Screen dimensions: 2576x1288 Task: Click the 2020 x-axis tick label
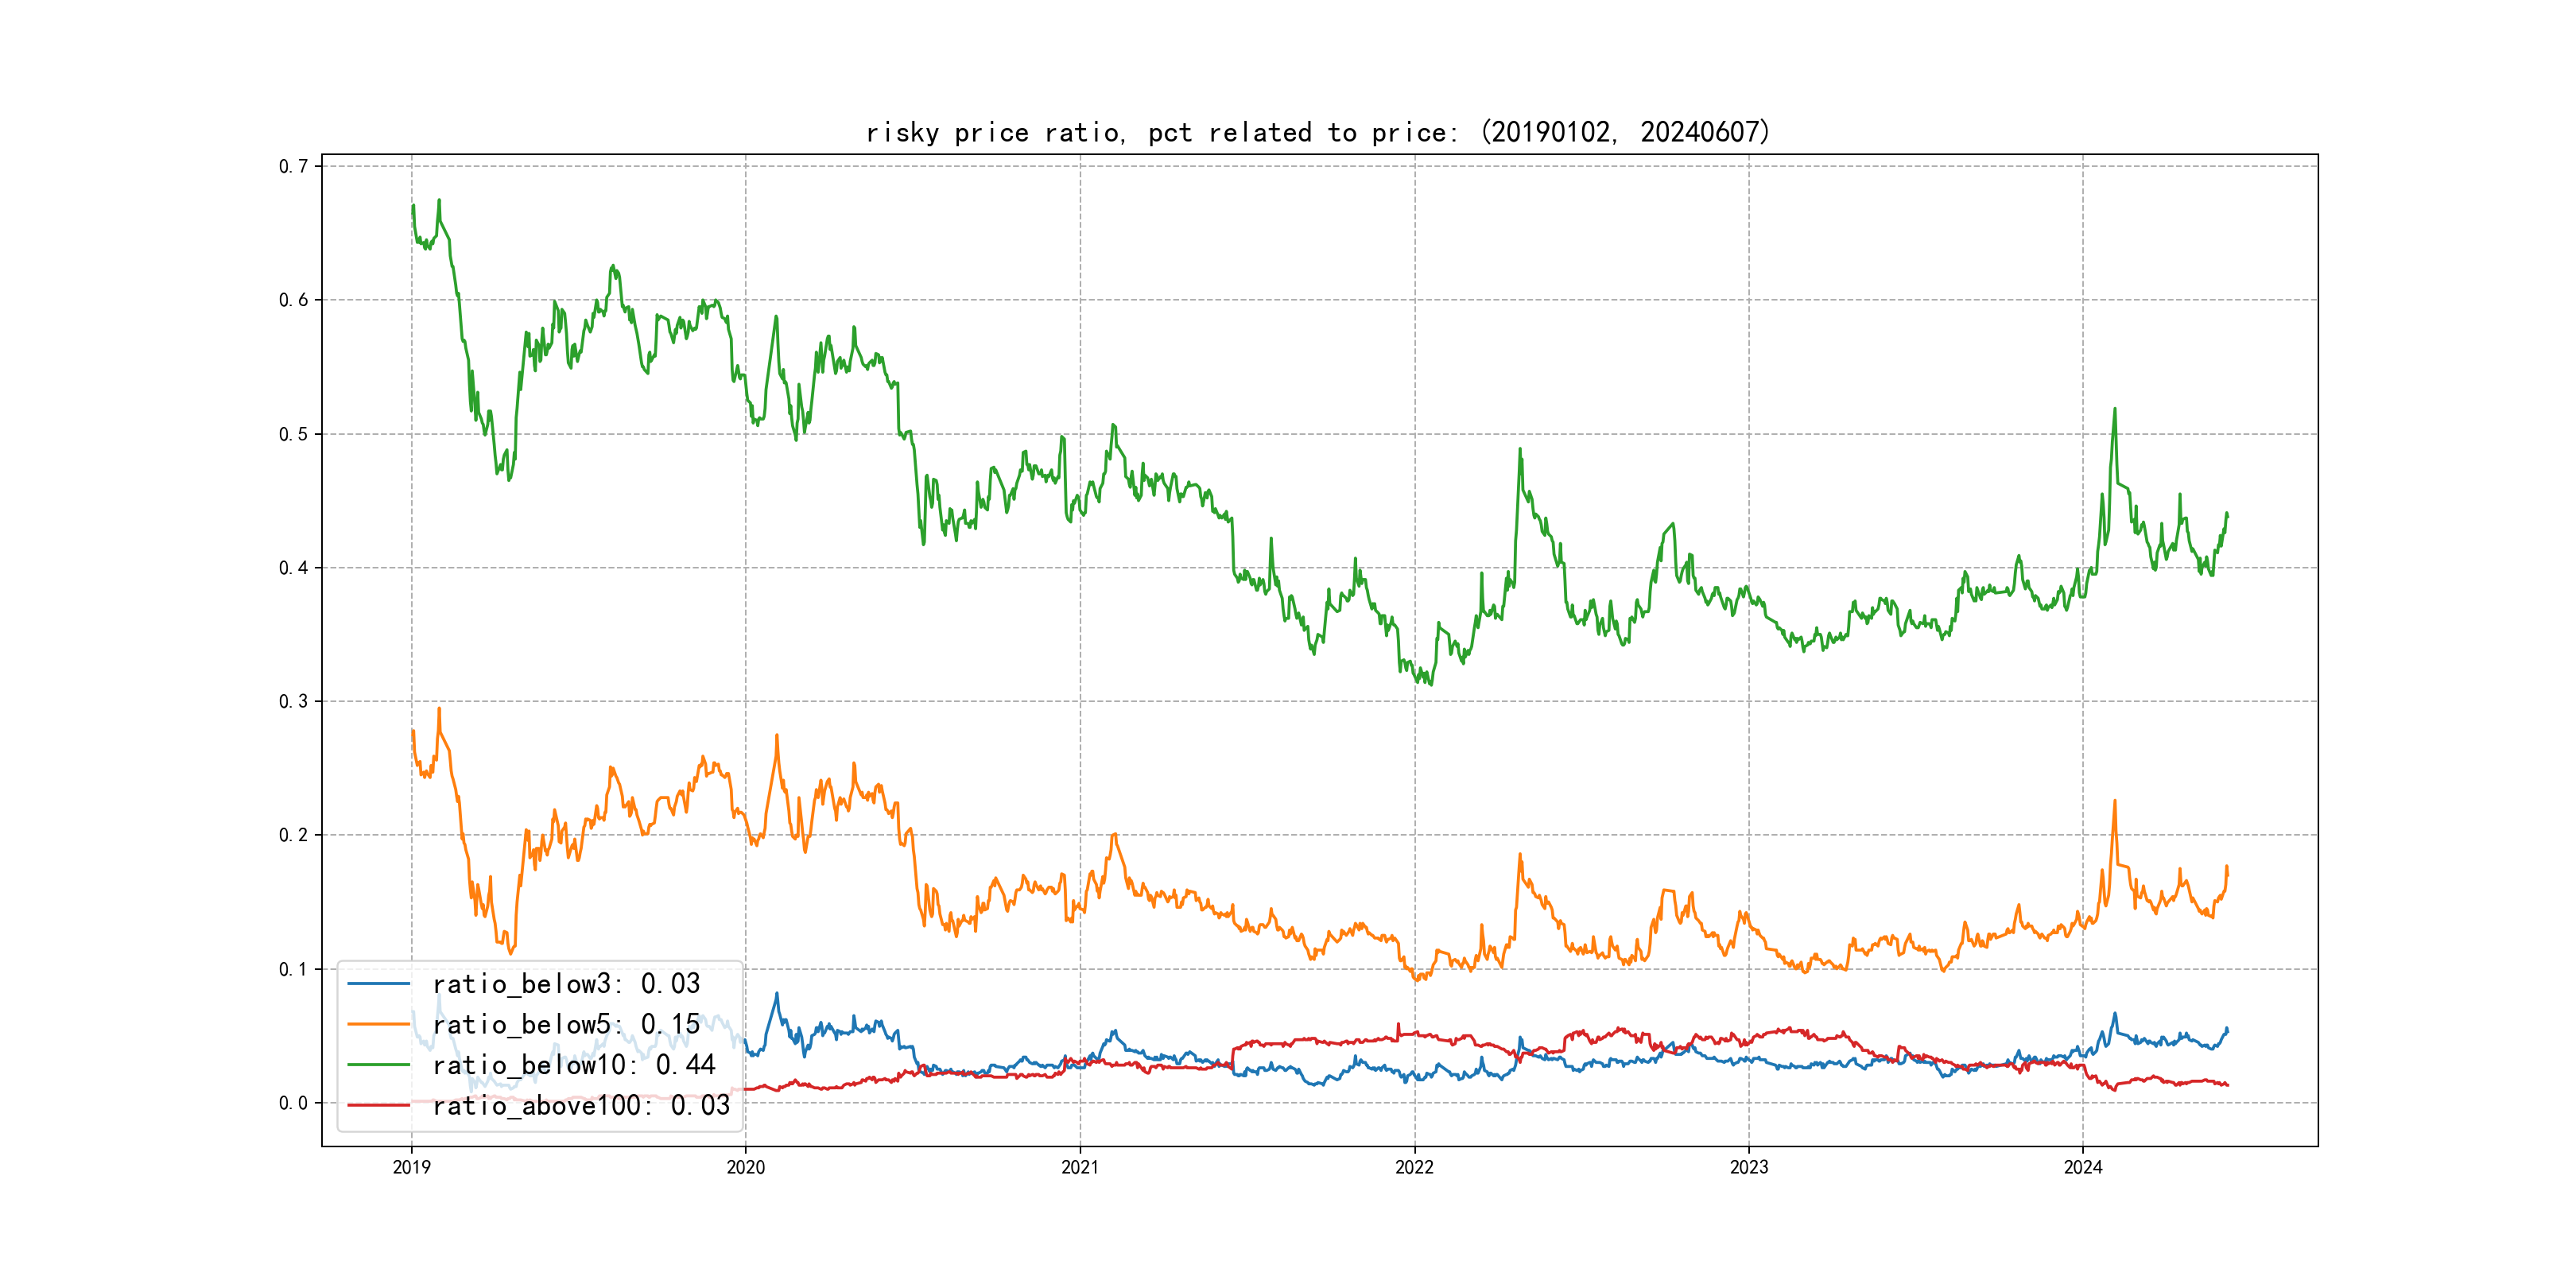tap(745, 1167)
